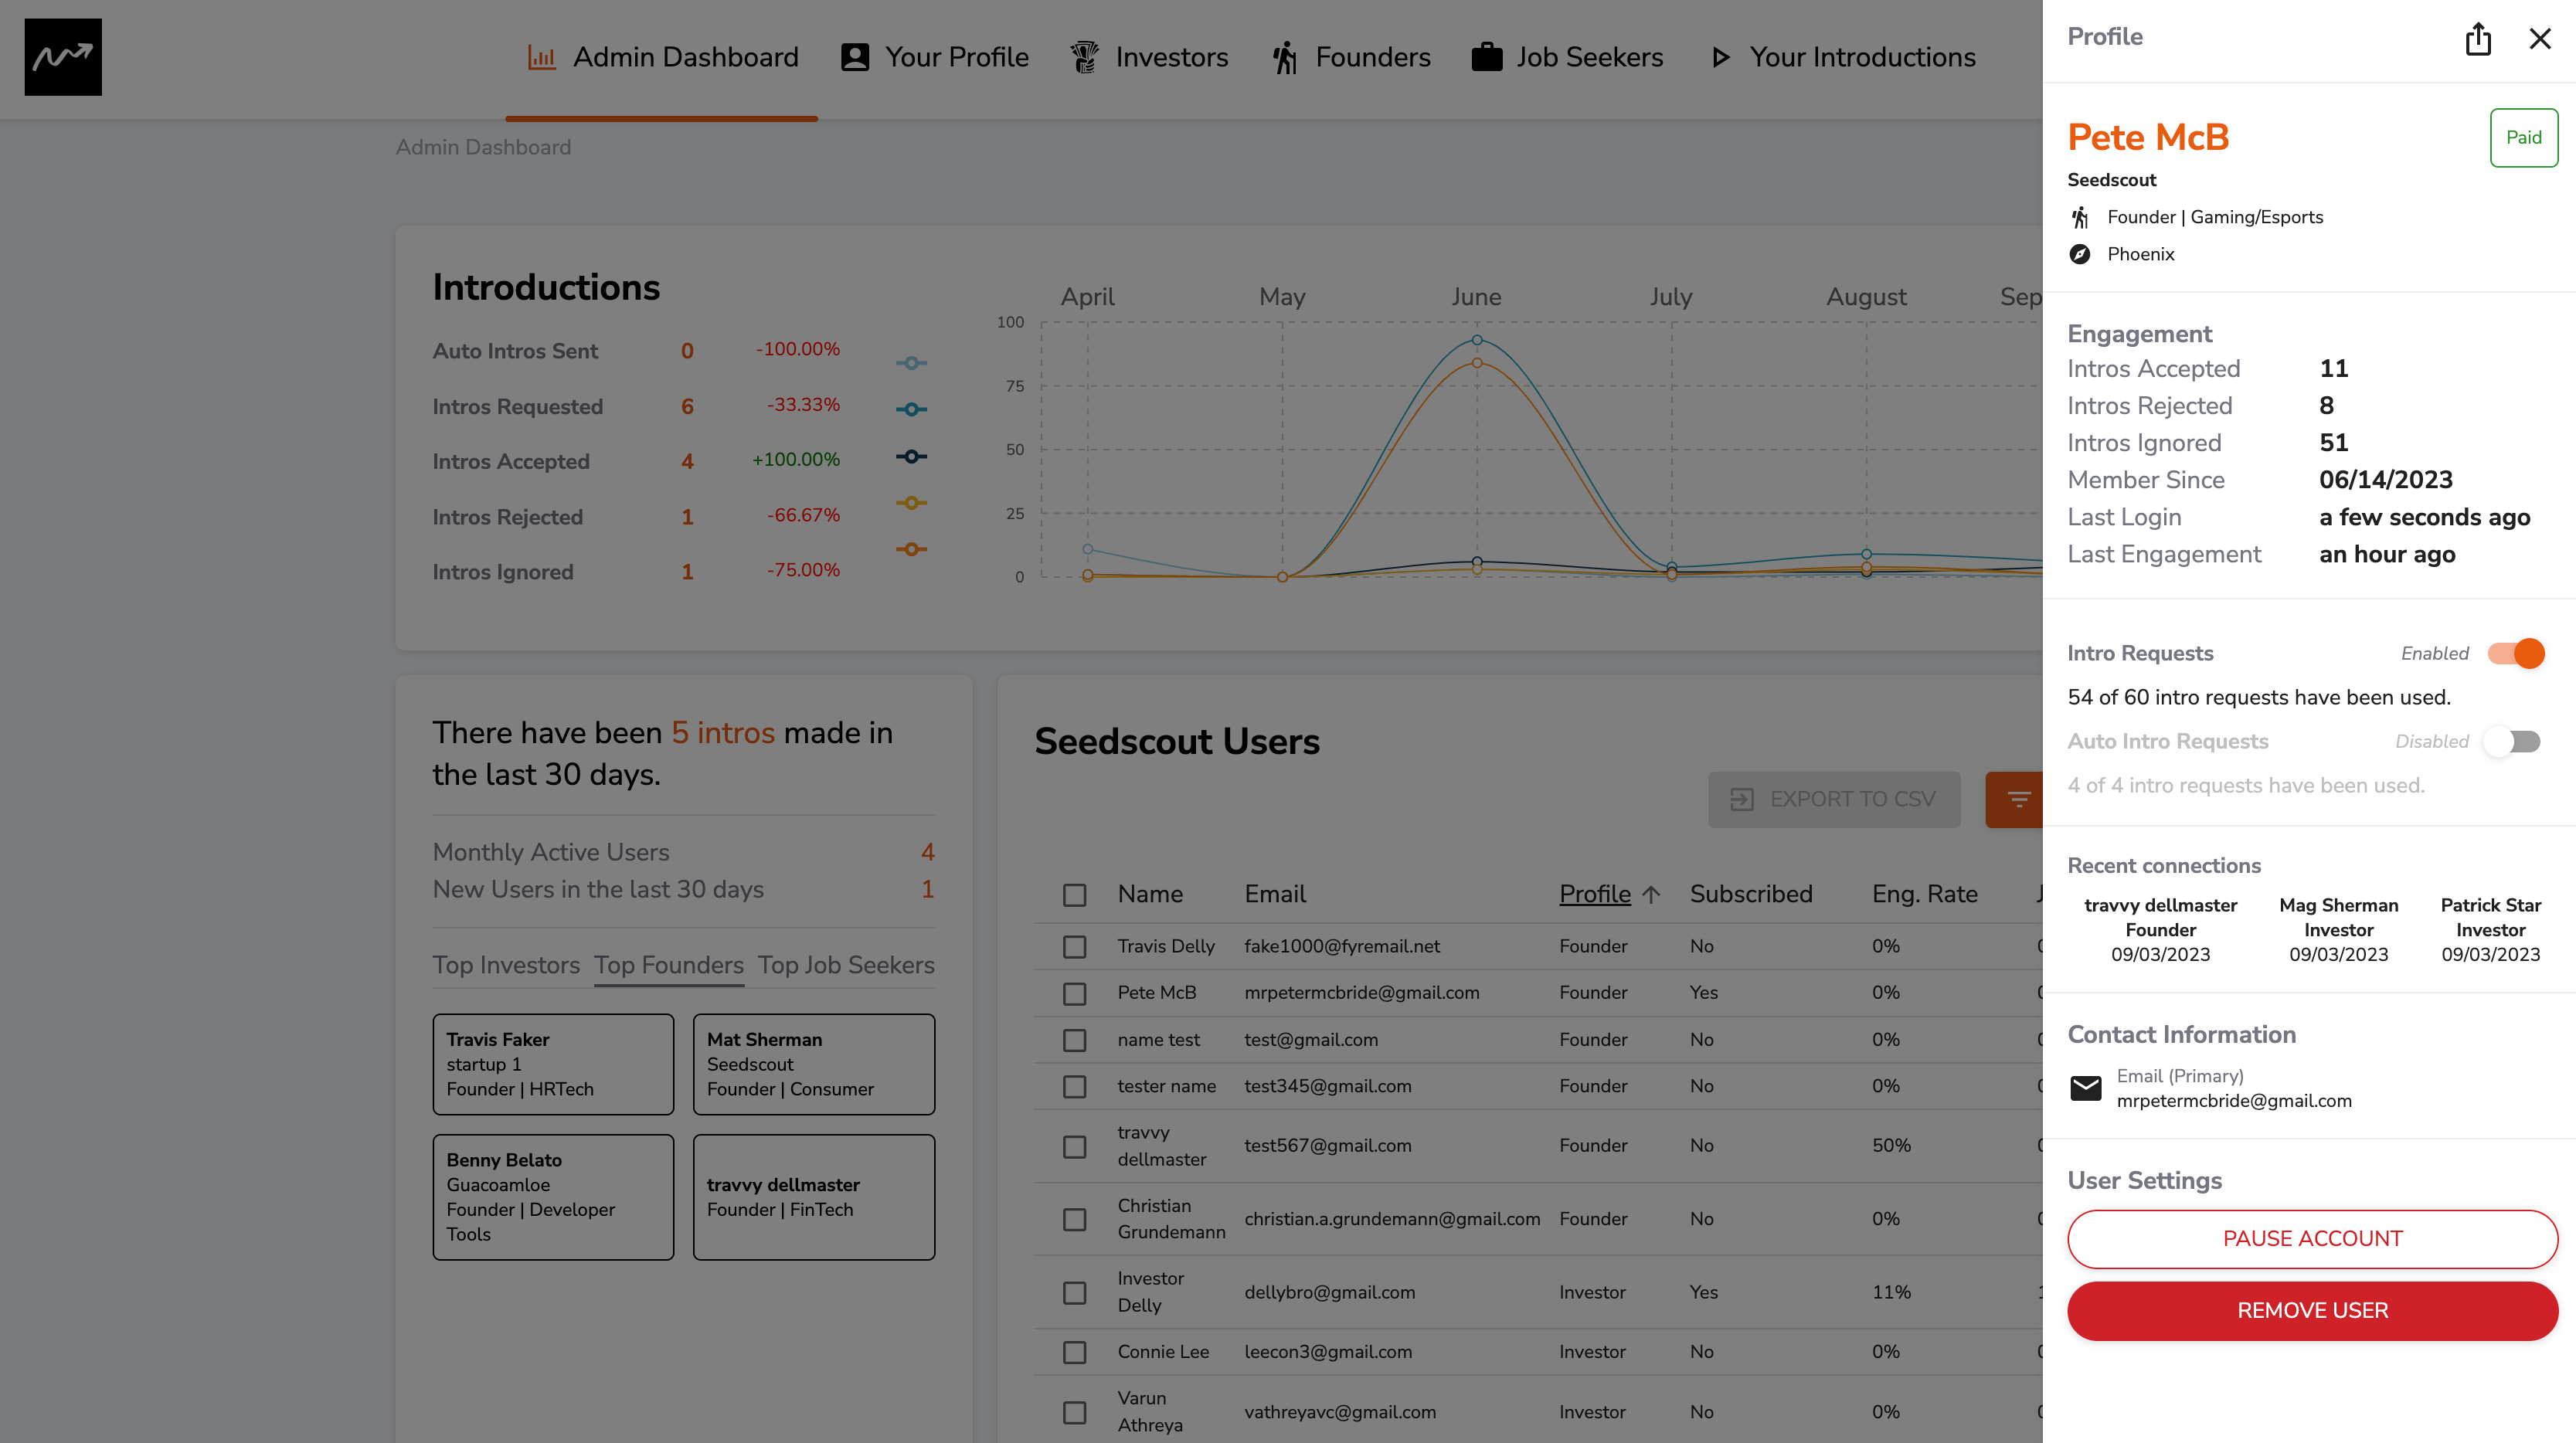Disable the Intro Requests toggle

click(x=2516, y=654)
